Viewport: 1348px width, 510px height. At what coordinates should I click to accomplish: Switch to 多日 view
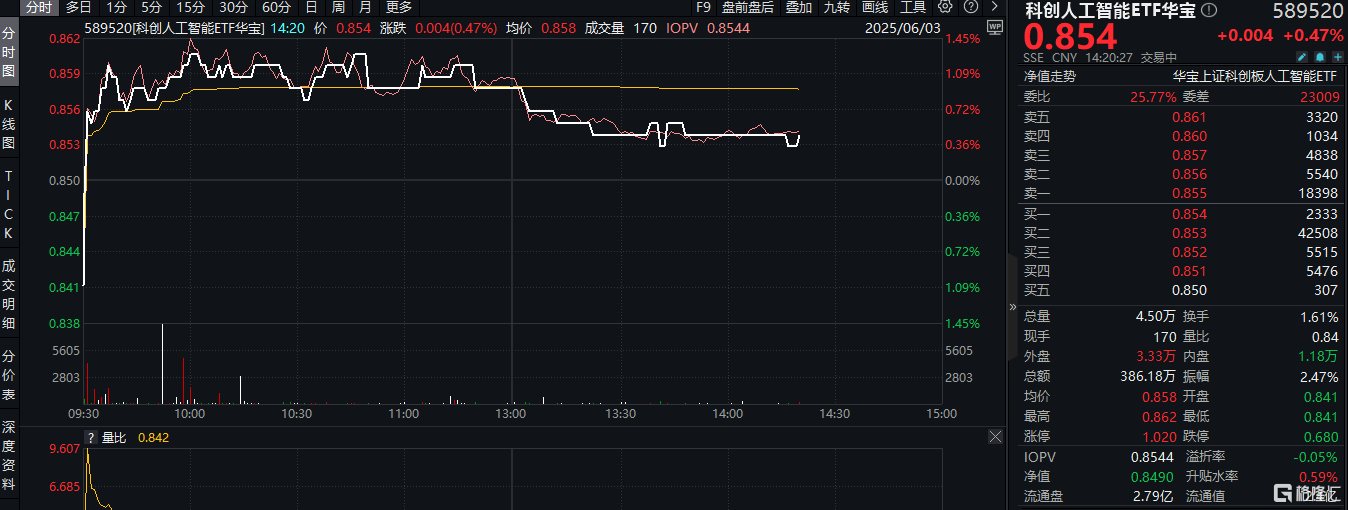78,7
